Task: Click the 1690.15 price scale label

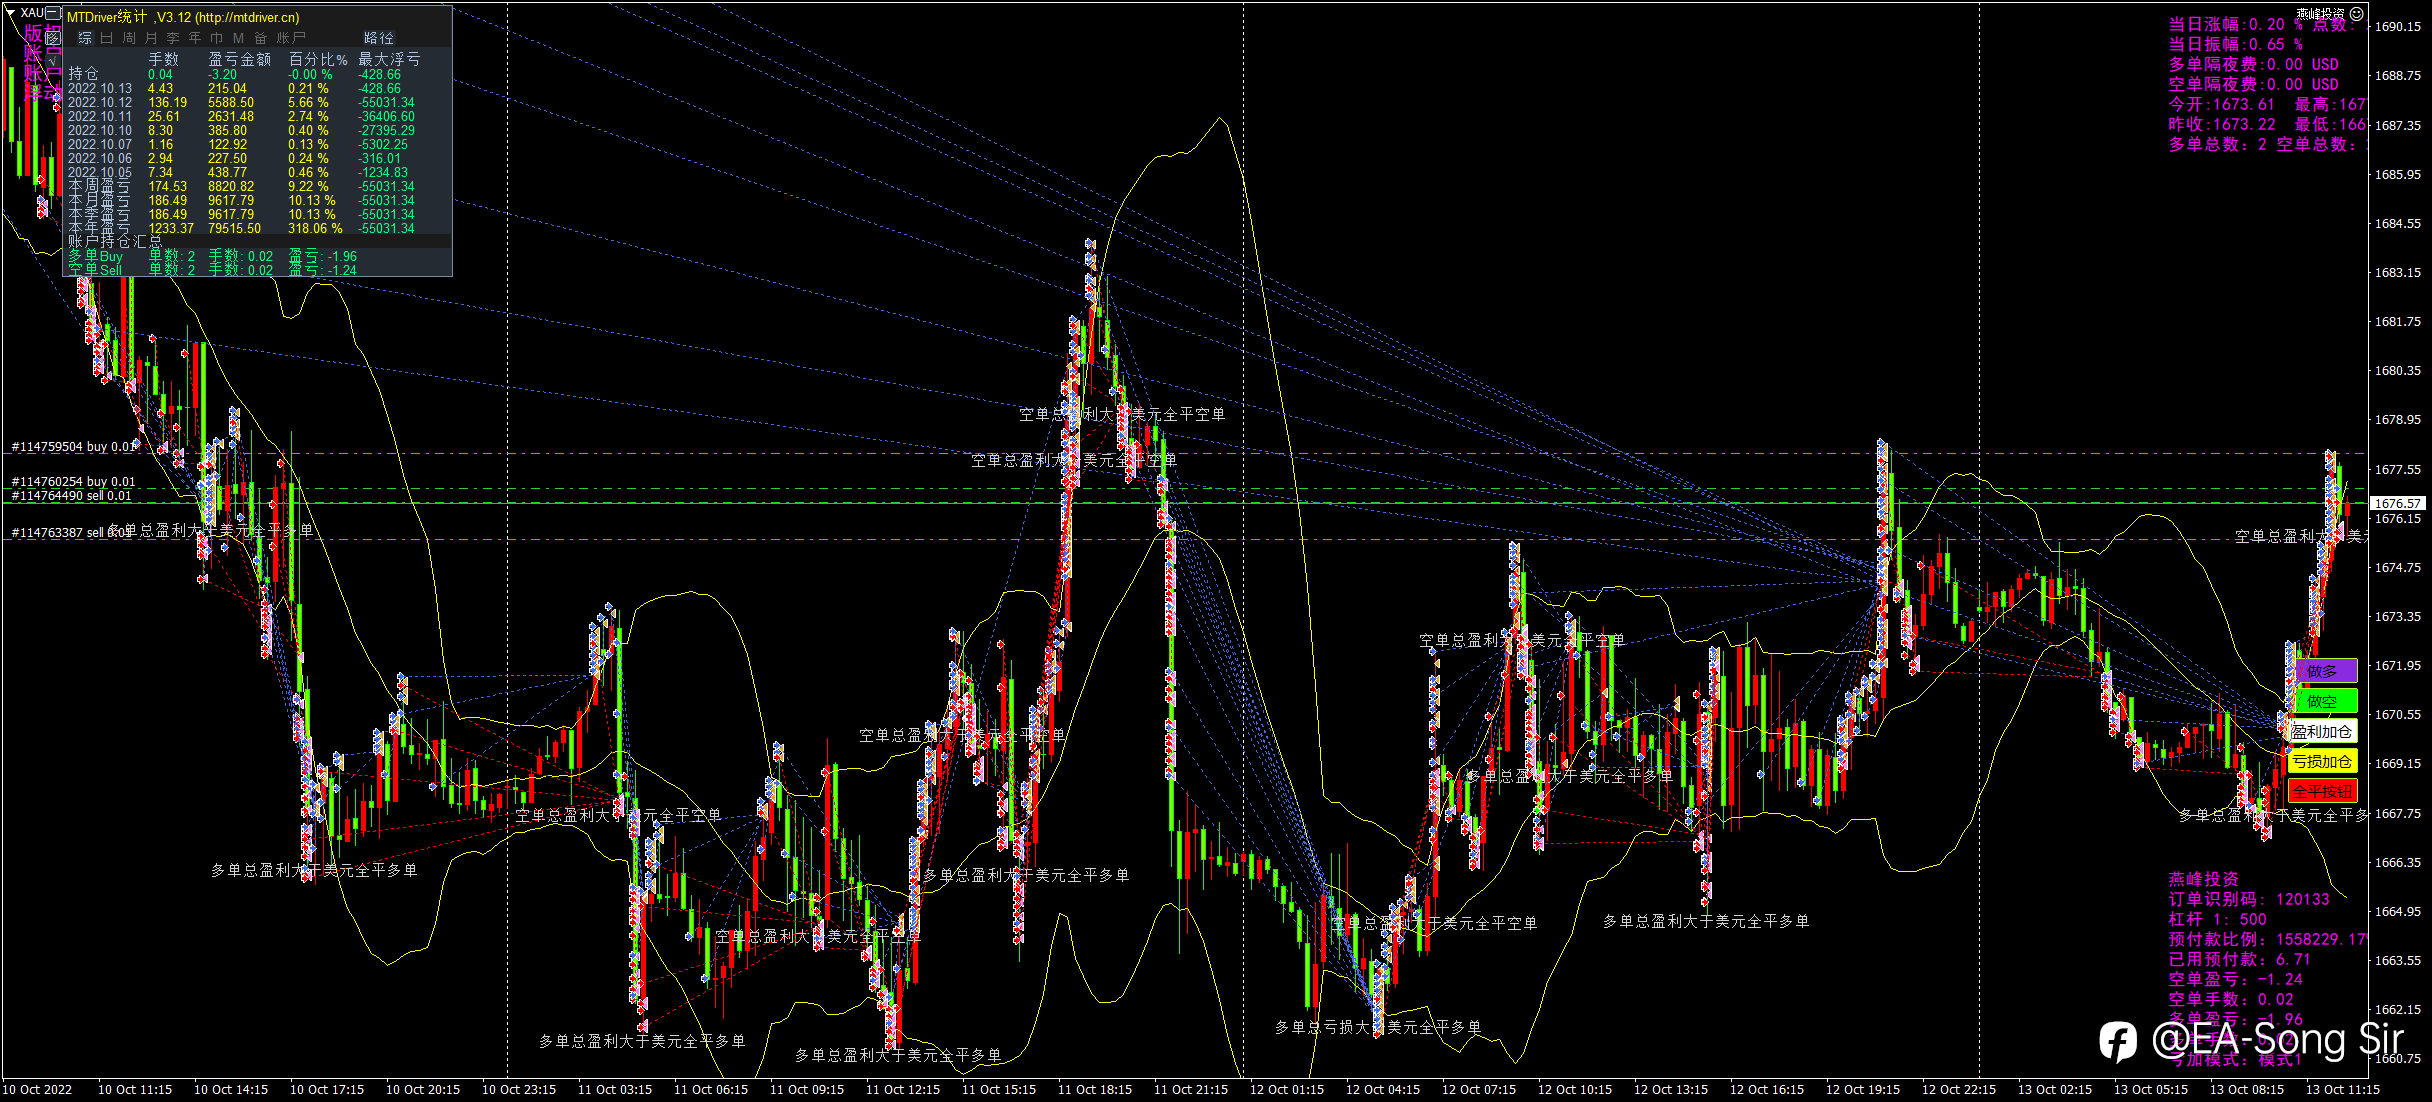Action: (x=2398, y=27)
